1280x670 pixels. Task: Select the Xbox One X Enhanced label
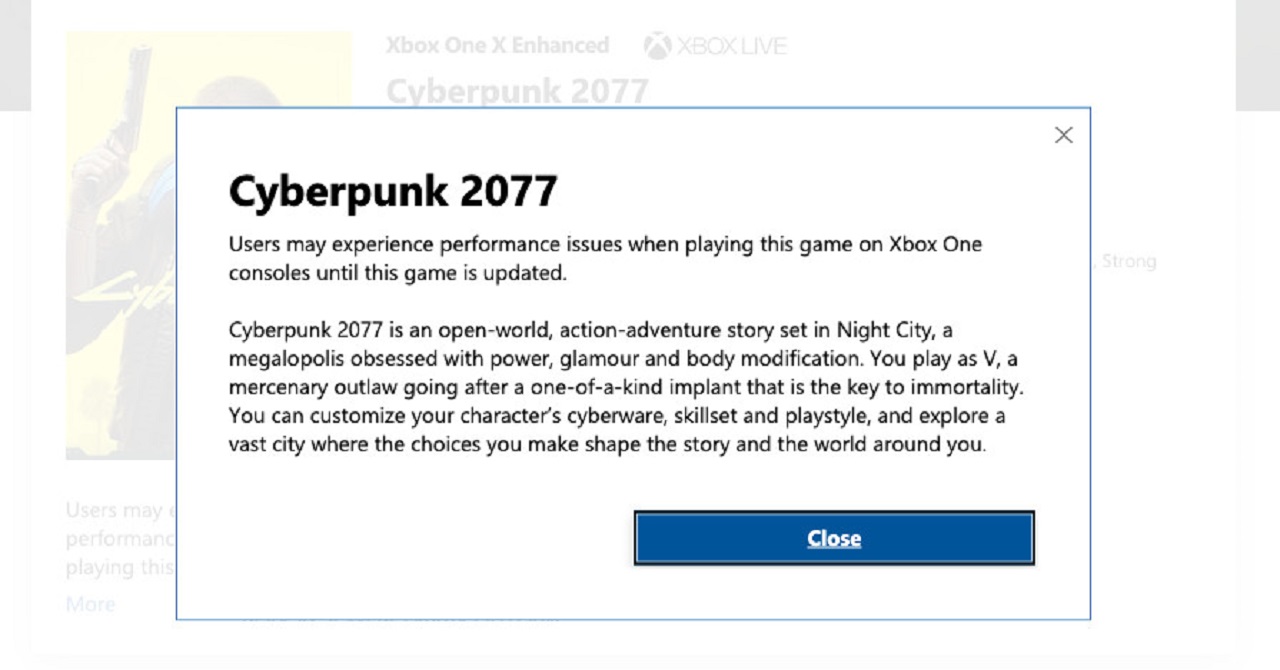pos(497,46)
